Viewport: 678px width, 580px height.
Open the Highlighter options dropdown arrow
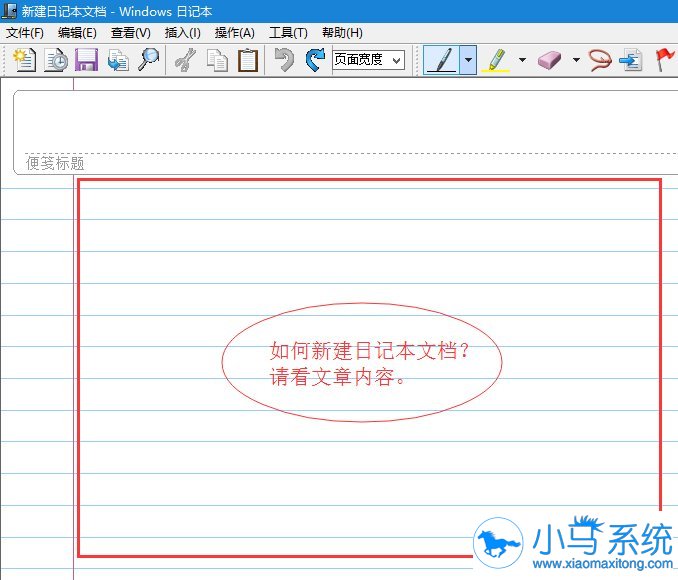522,60
